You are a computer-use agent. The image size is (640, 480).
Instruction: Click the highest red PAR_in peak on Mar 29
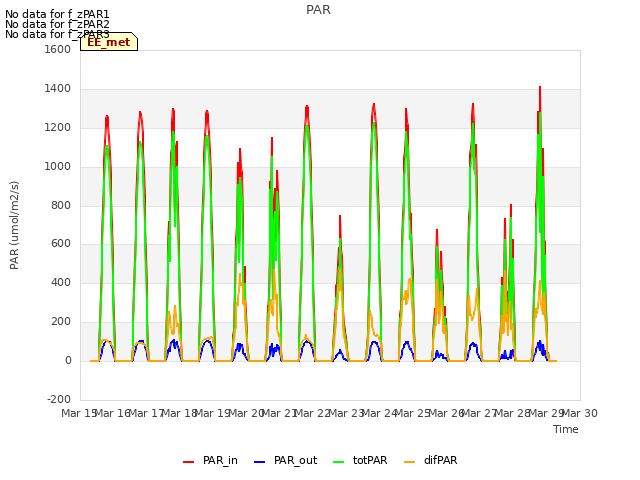point(540,87)
